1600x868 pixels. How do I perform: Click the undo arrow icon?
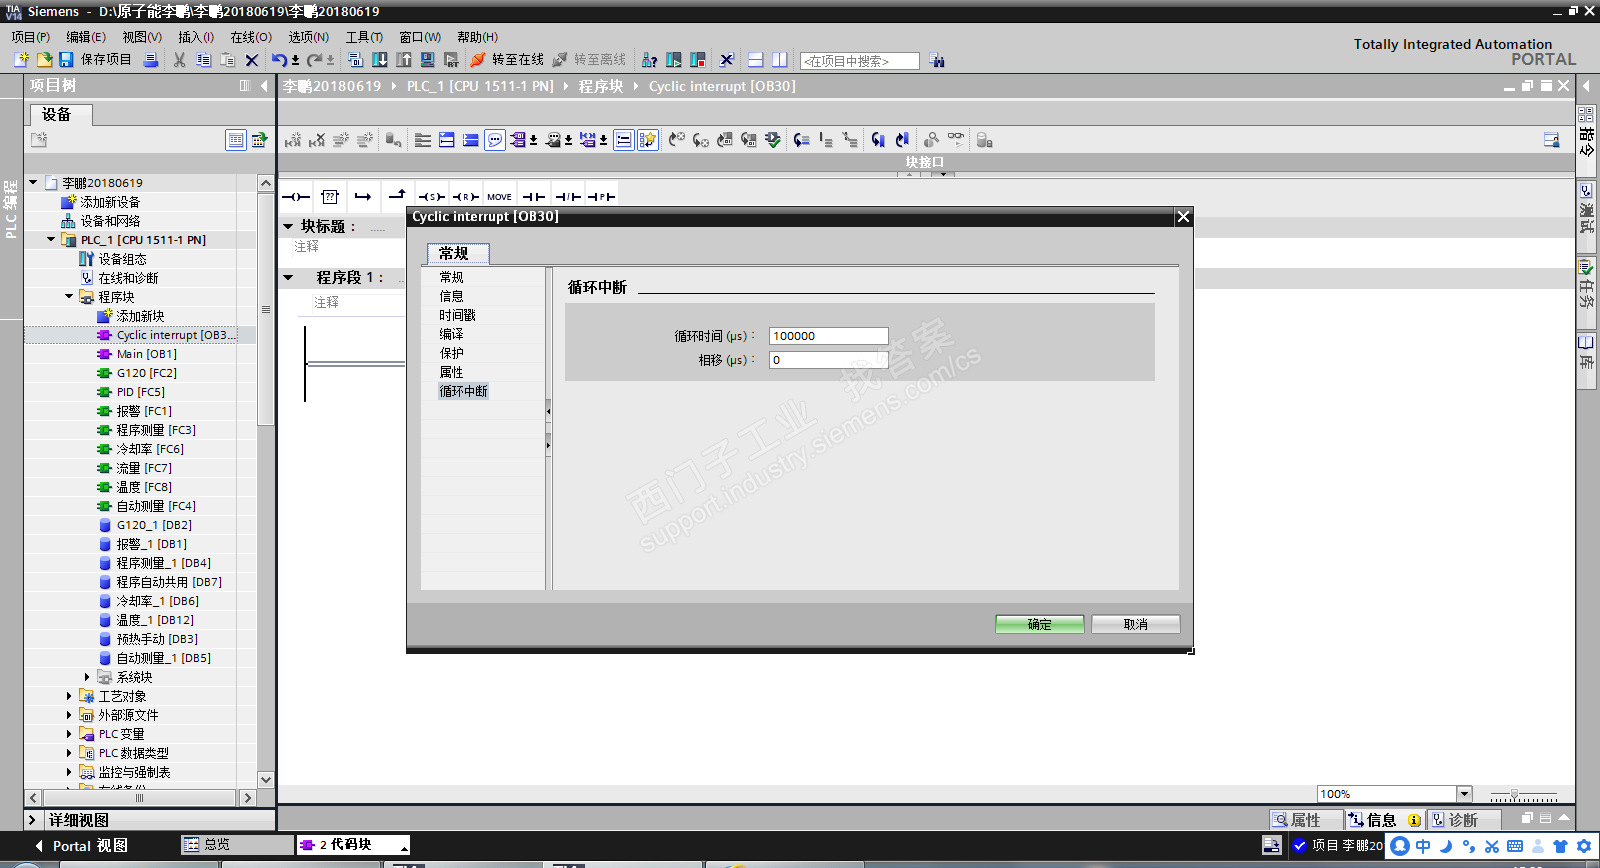tap(279, 60)
